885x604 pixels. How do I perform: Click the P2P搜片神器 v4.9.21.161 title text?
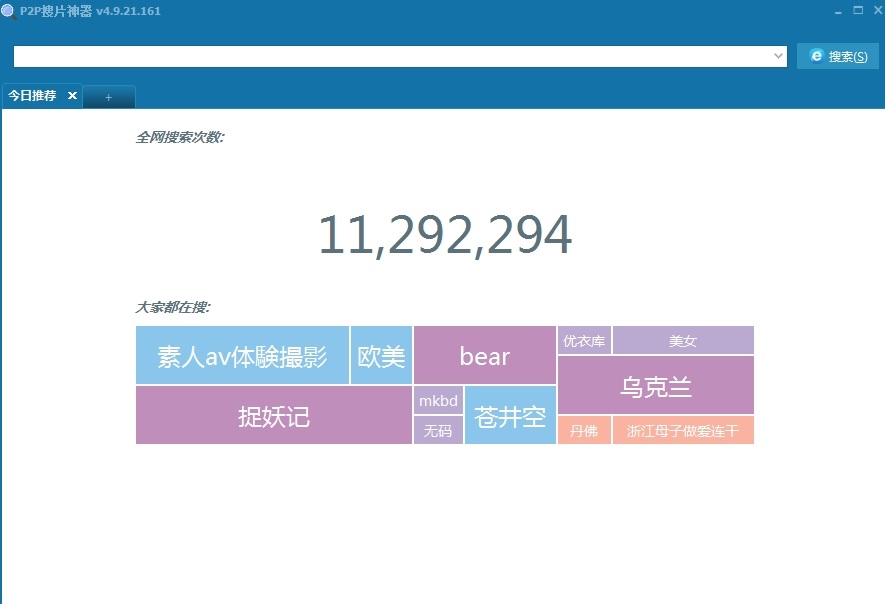(x=90, y=11)
